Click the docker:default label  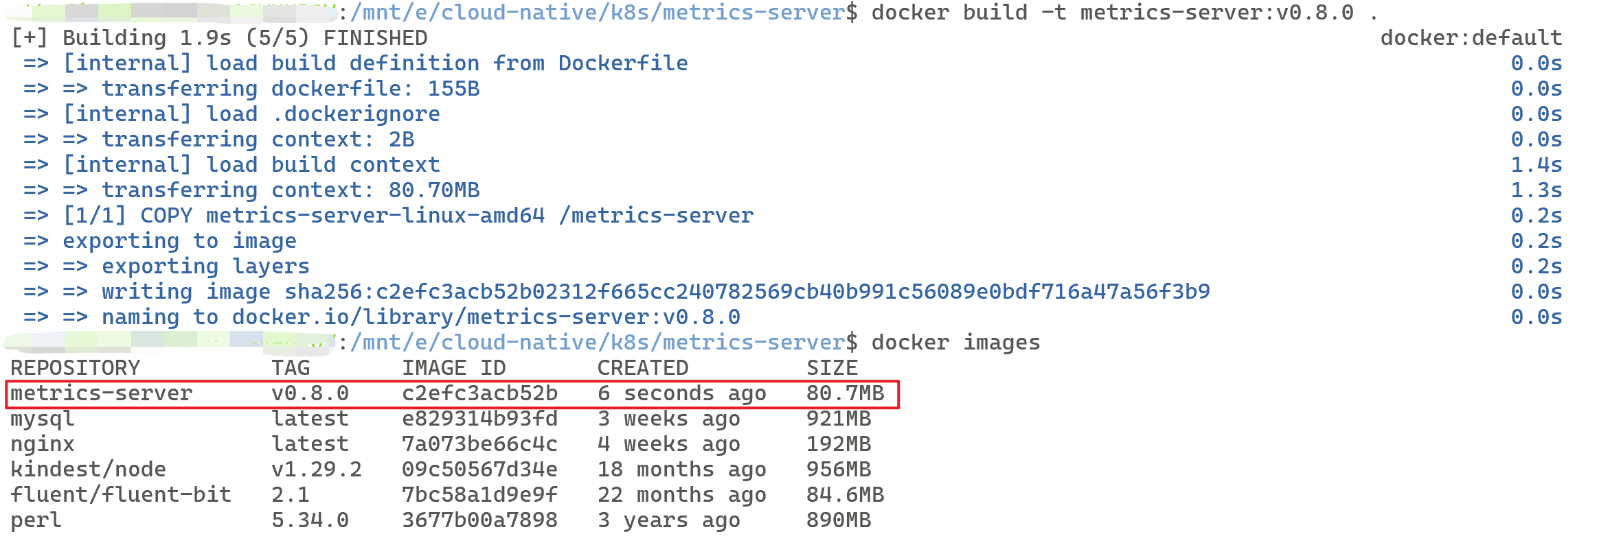(x=1471, y=38)
